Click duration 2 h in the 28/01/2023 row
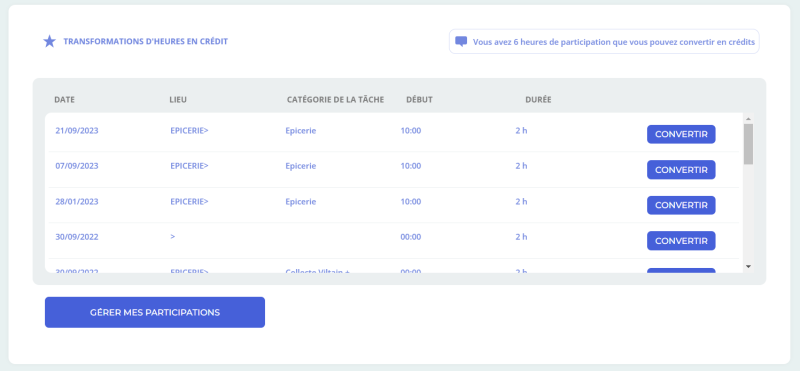The width and height of the screenshot is (800, 371). (x=521, y=202)
